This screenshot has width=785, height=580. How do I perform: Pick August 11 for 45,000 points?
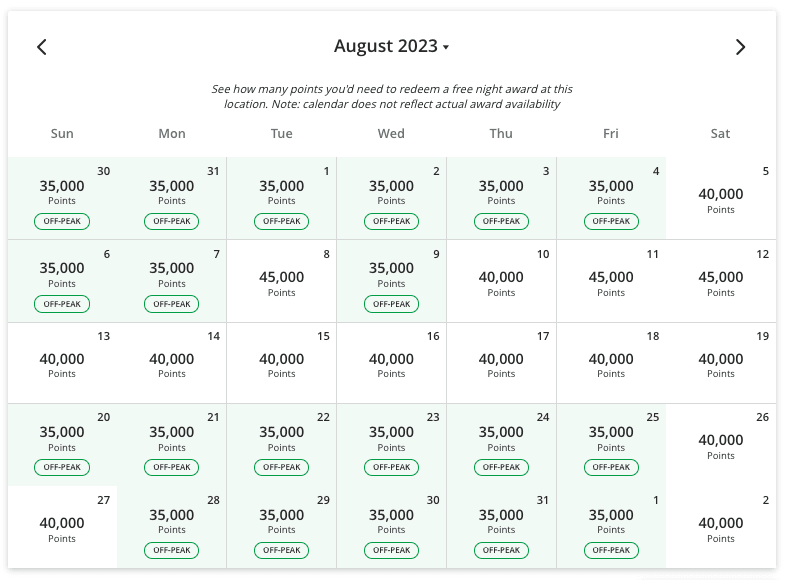(x=611, y=281)
